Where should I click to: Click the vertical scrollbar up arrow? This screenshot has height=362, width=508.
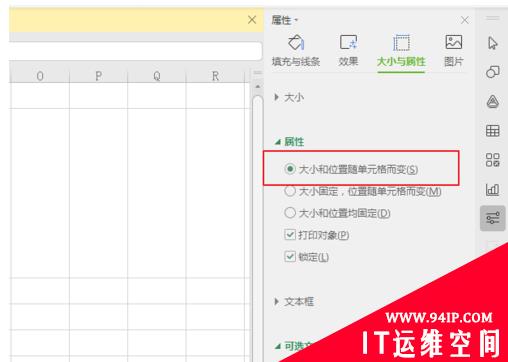point(257,87)
